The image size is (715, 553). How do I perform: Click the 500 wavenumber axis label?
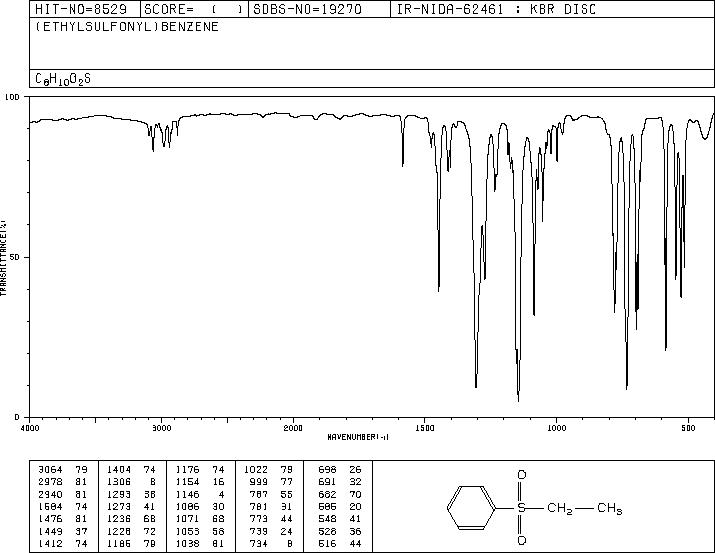point(688,428)
